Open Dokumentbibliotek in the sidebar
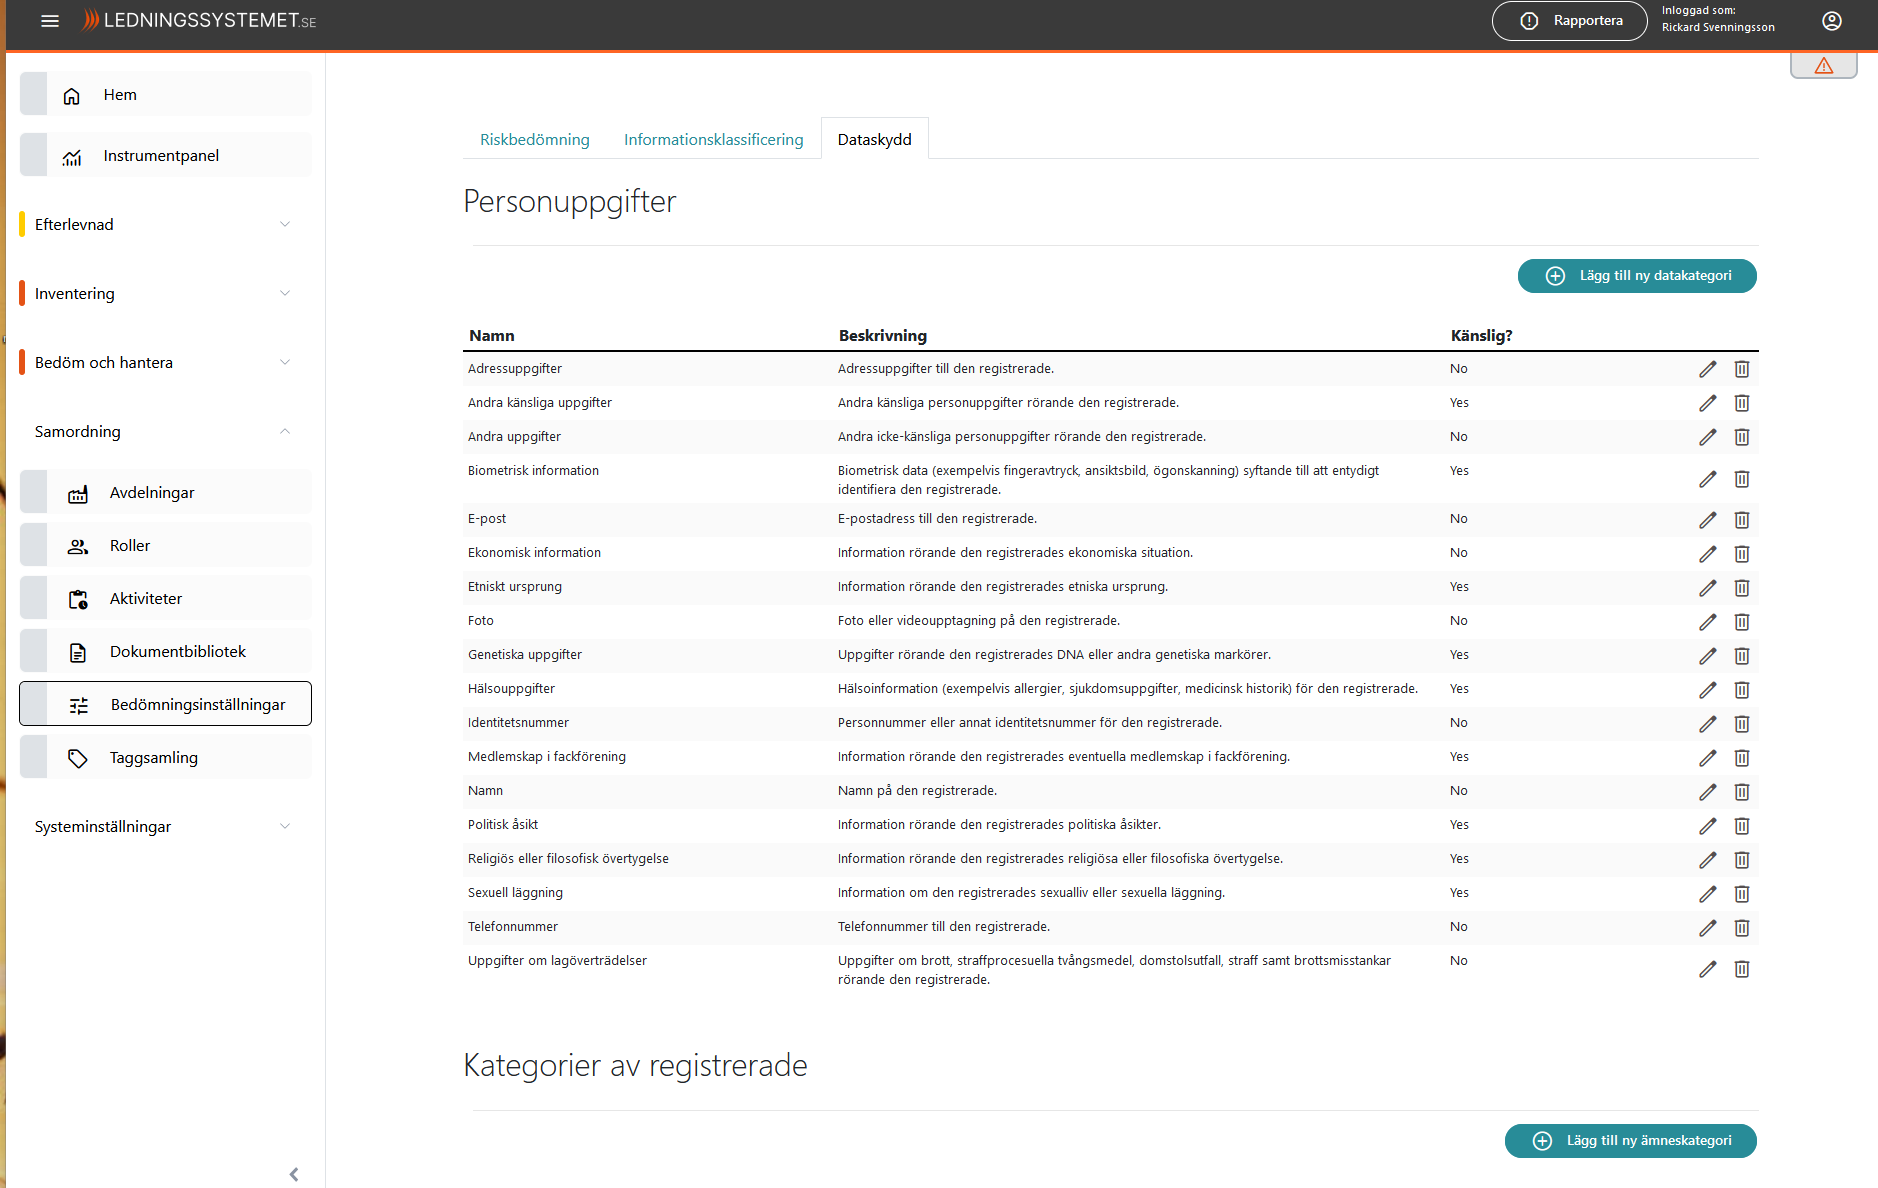The image size is (1878, 1188). (177, 651)
